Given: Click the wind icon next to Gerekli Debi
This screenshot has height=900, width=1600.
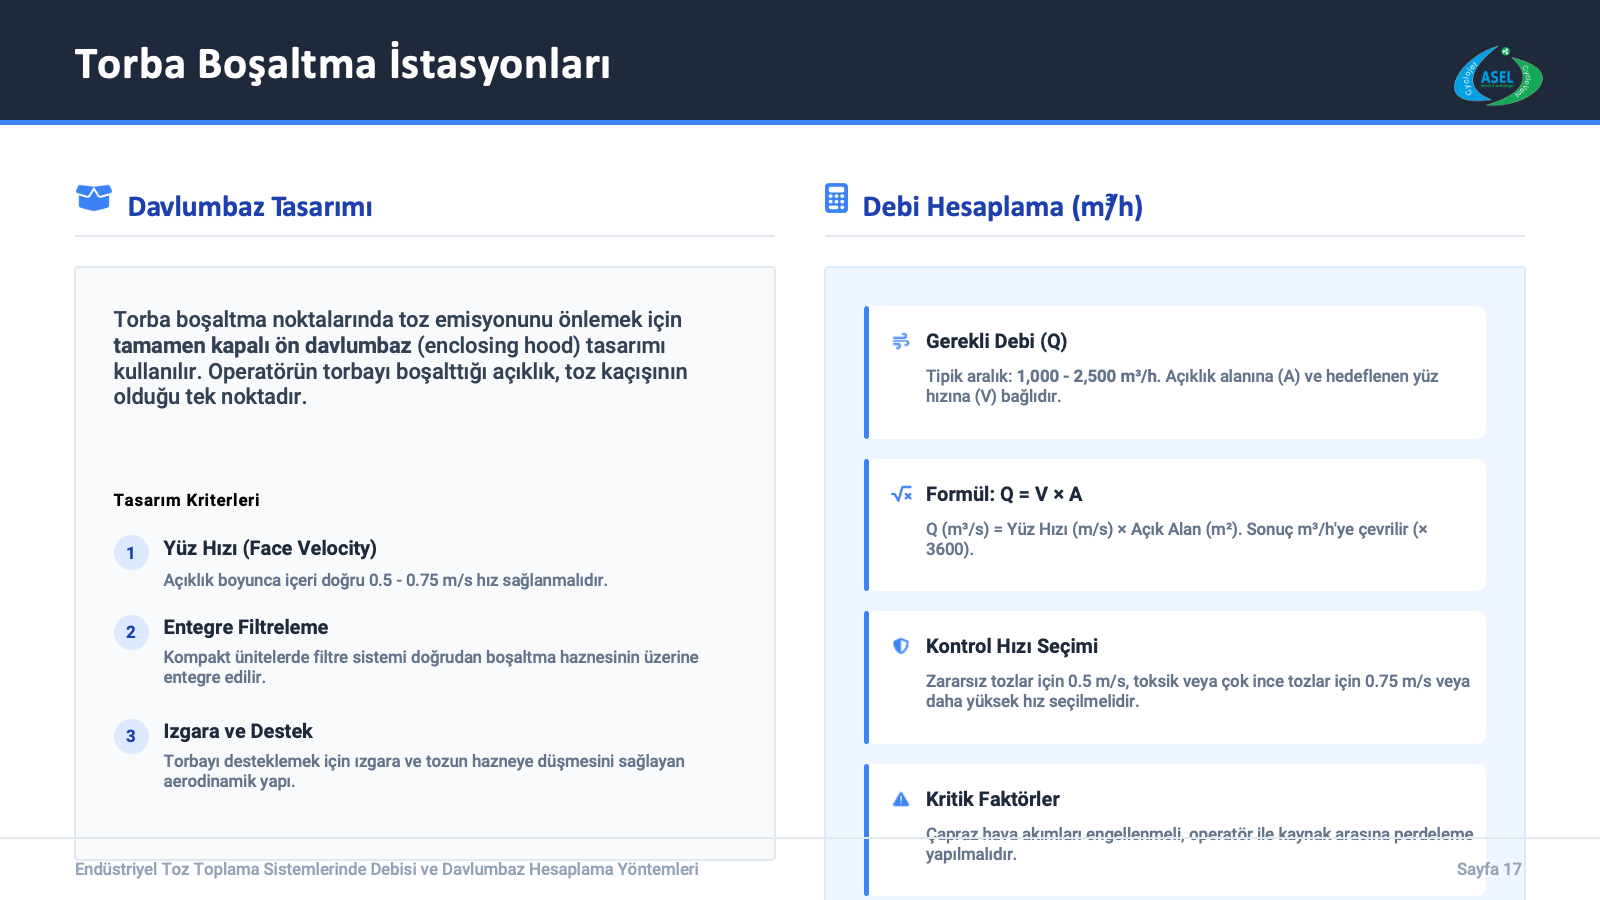Looking at the screenshot, I should 901,341.
